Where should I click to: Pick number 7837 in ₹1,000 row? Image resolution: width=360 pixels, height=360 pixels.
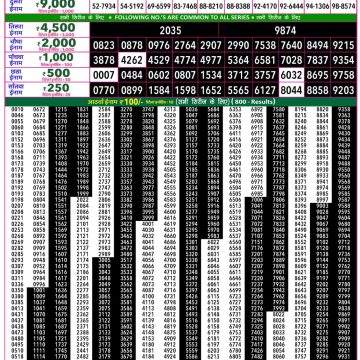[x=318, y=60]
